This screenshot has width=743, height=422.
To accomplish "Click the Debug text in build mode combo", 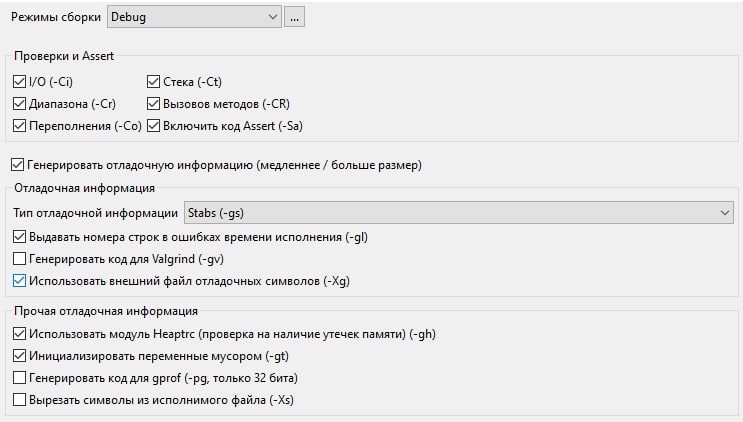I will click(128, 17).
